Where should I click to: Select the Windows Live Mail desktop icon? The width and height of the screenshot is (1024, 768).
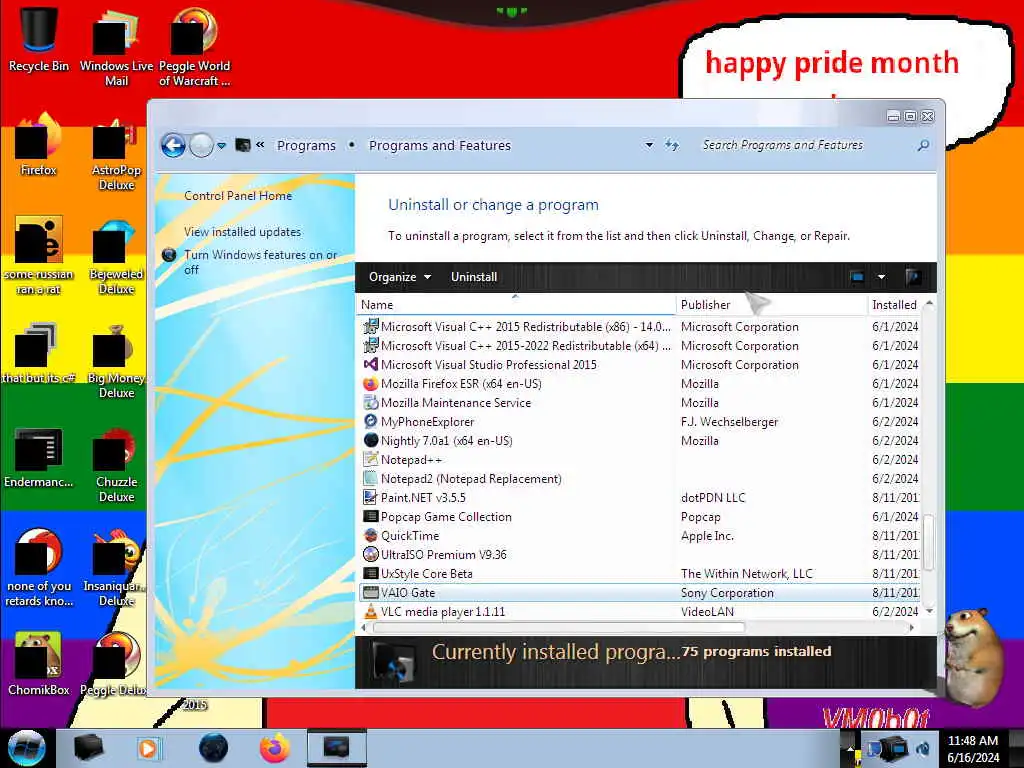tap(116, 47)
